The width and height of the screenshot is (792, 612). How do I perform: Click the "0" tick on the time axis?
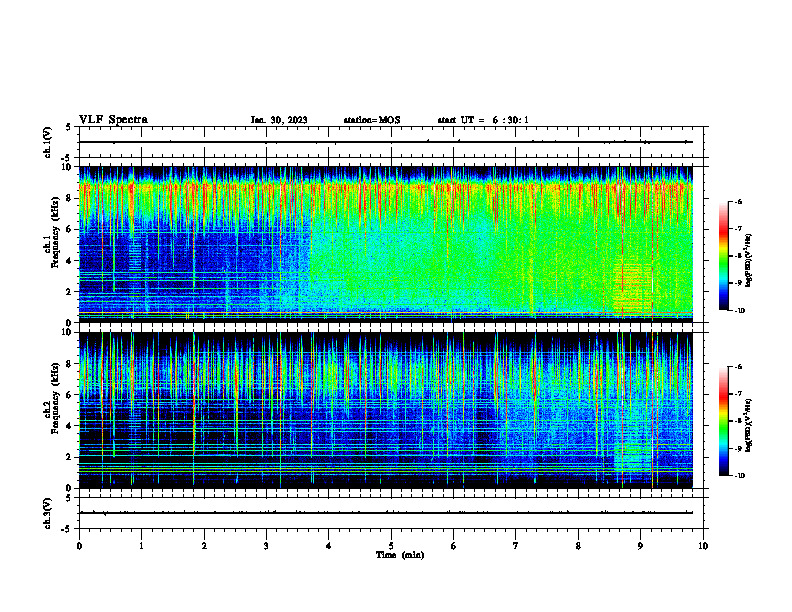point(79,546)
